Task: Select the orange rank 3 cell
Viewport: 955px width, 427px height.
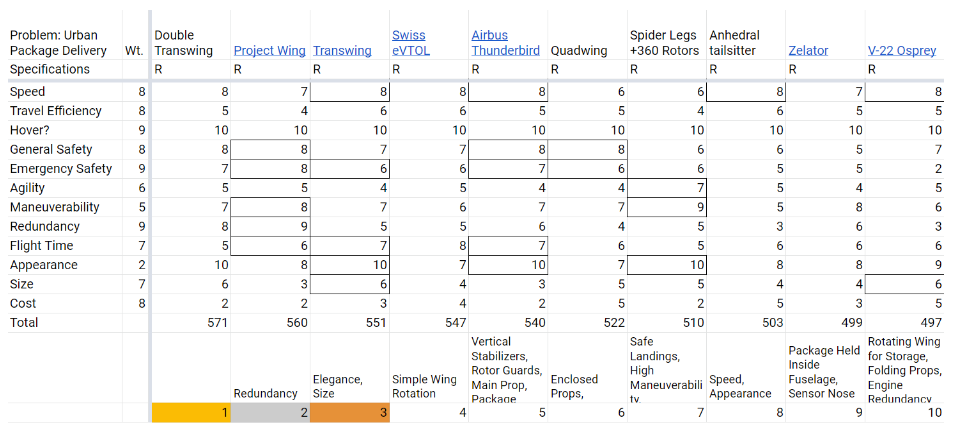Action: (349, 412)
